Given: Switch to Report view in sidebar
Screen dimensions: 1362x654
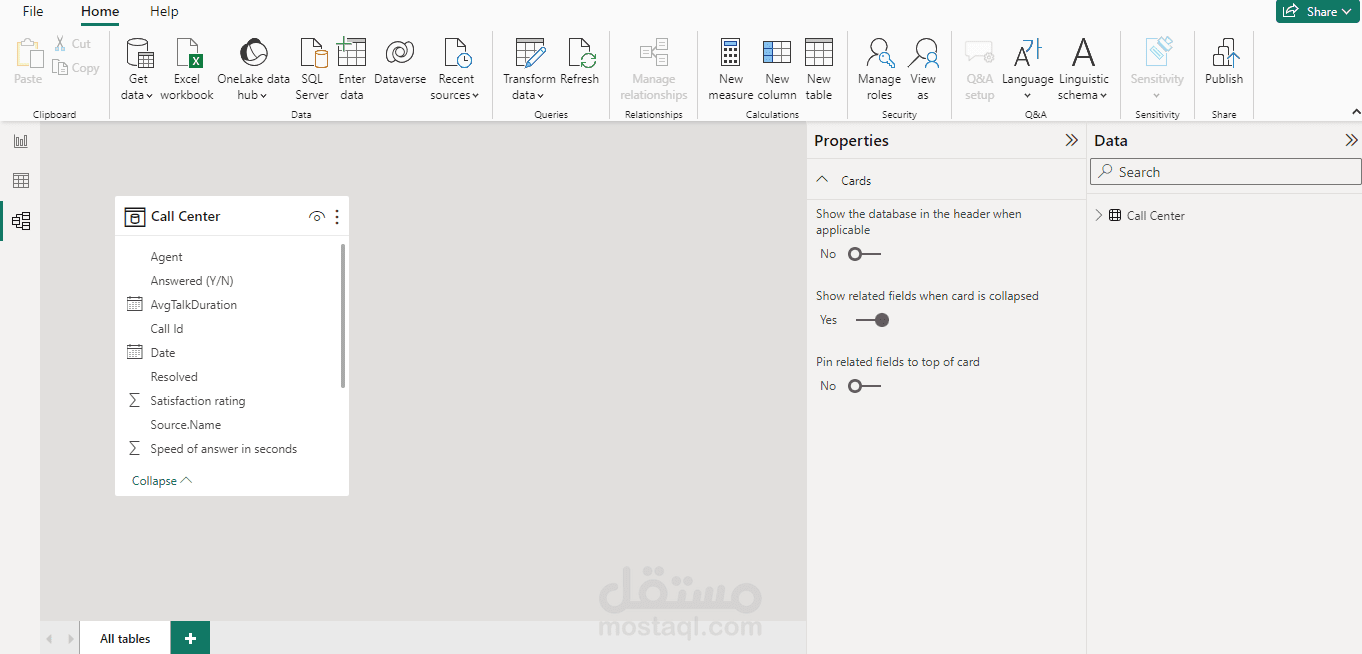Looking at the screenshot, I should 20,141.
